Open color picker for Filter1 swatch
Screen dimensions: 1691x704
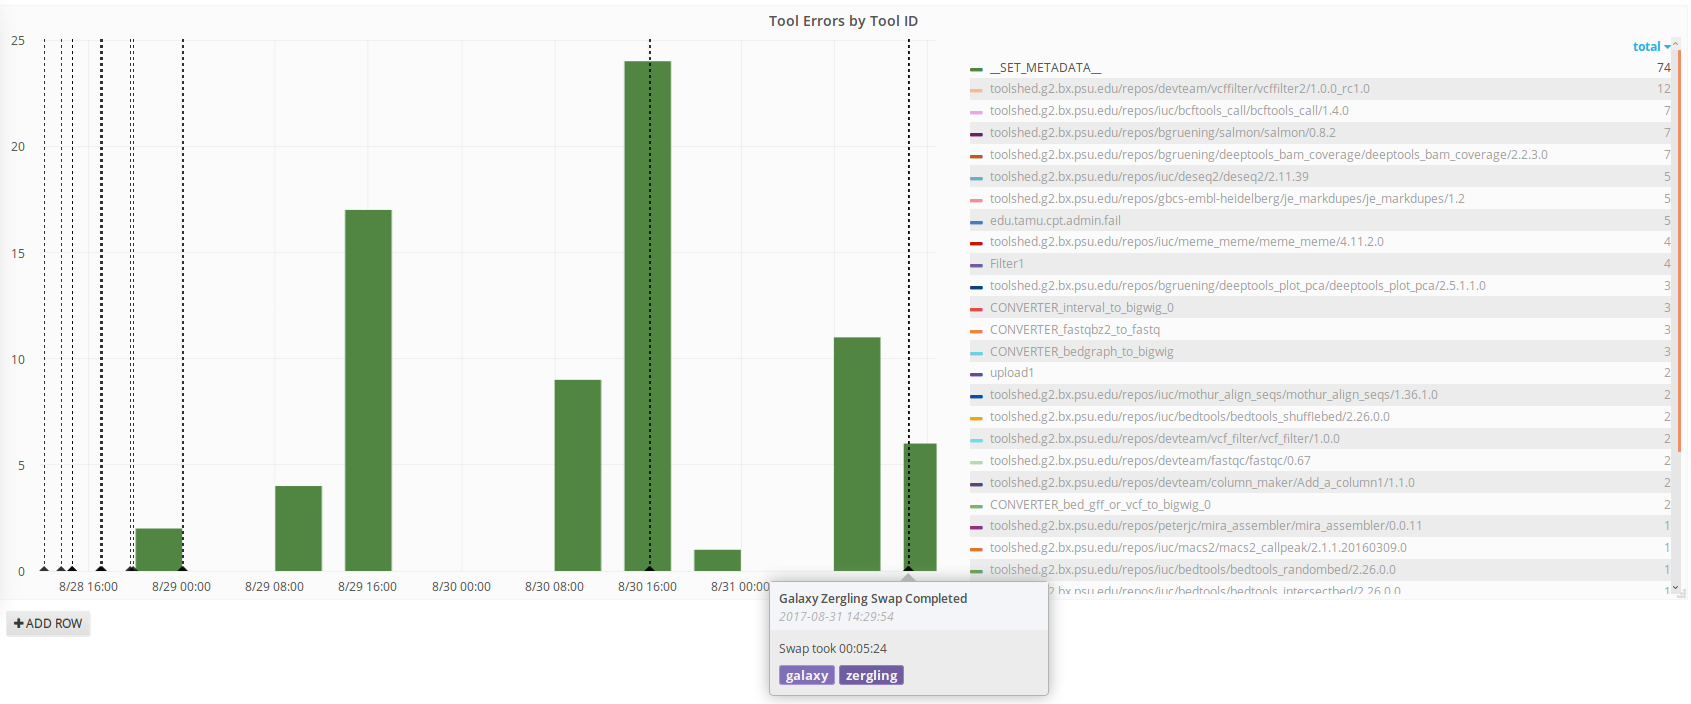click(976, 265)
